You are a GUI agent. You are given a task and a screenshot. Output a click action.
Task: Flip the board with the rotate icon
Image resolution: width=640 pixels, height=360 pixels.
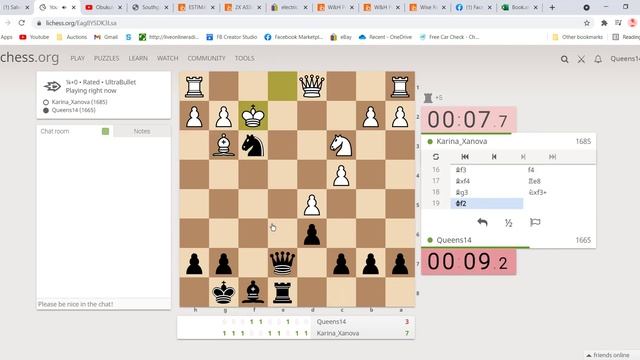pyautogui.click(x=436, y=157)
